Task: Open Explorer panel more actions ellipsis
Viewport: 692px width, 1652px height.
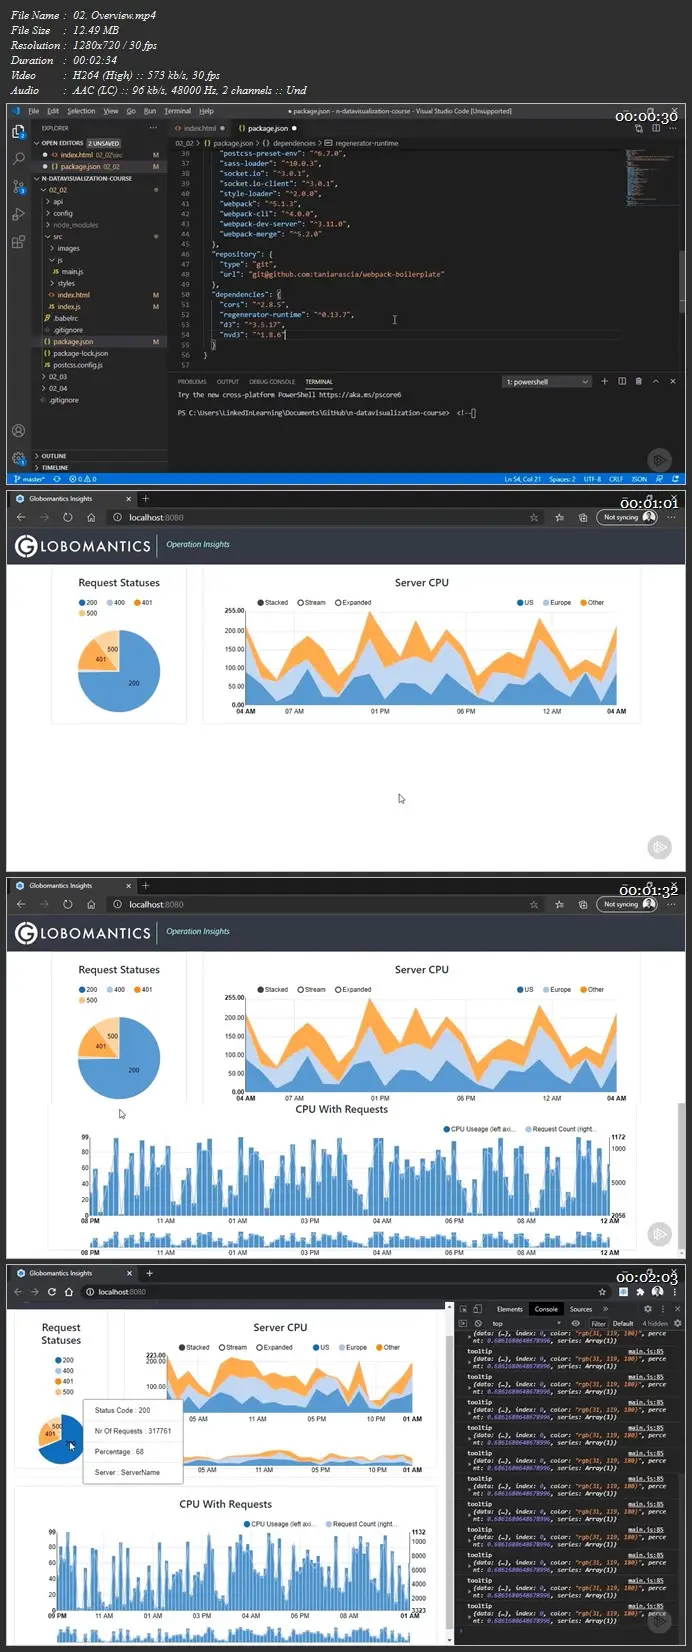Action: [x=153, y=128]
